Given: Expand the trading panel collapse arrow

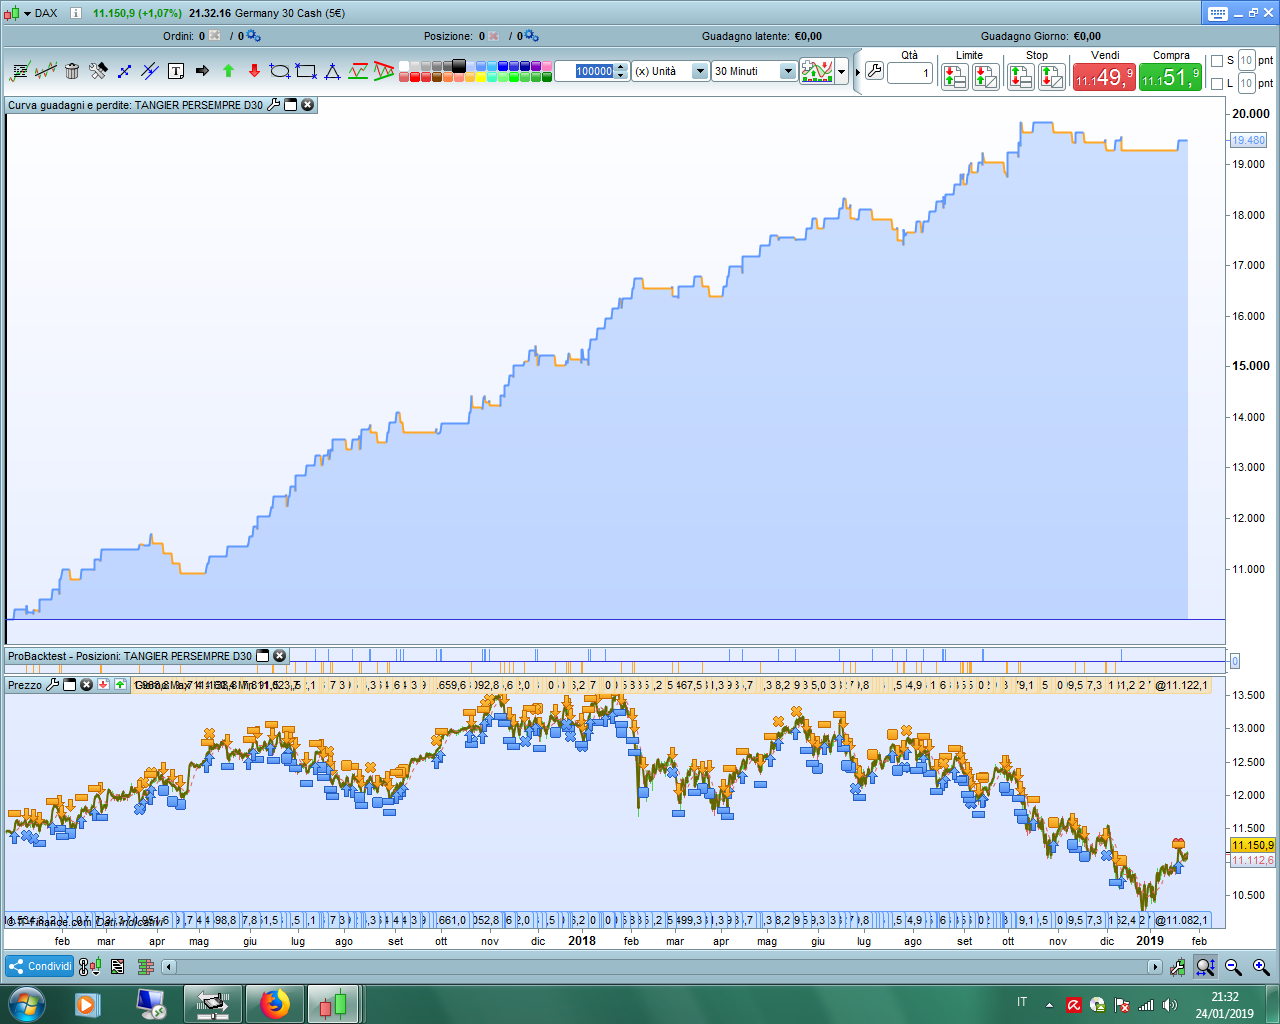Looking at the screenshot, I should click(x=857, y=72).
